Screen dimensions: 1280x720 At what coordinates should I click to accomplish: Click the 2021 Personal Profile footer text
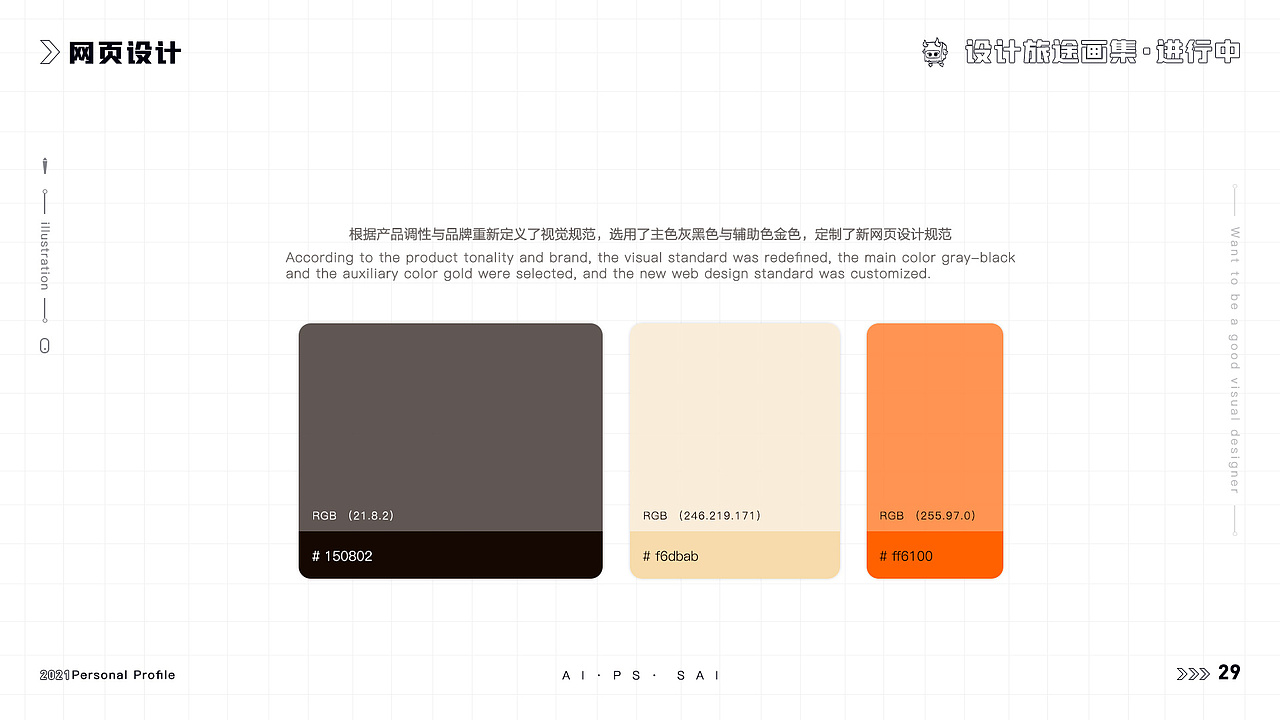click(x=108, y=675)
